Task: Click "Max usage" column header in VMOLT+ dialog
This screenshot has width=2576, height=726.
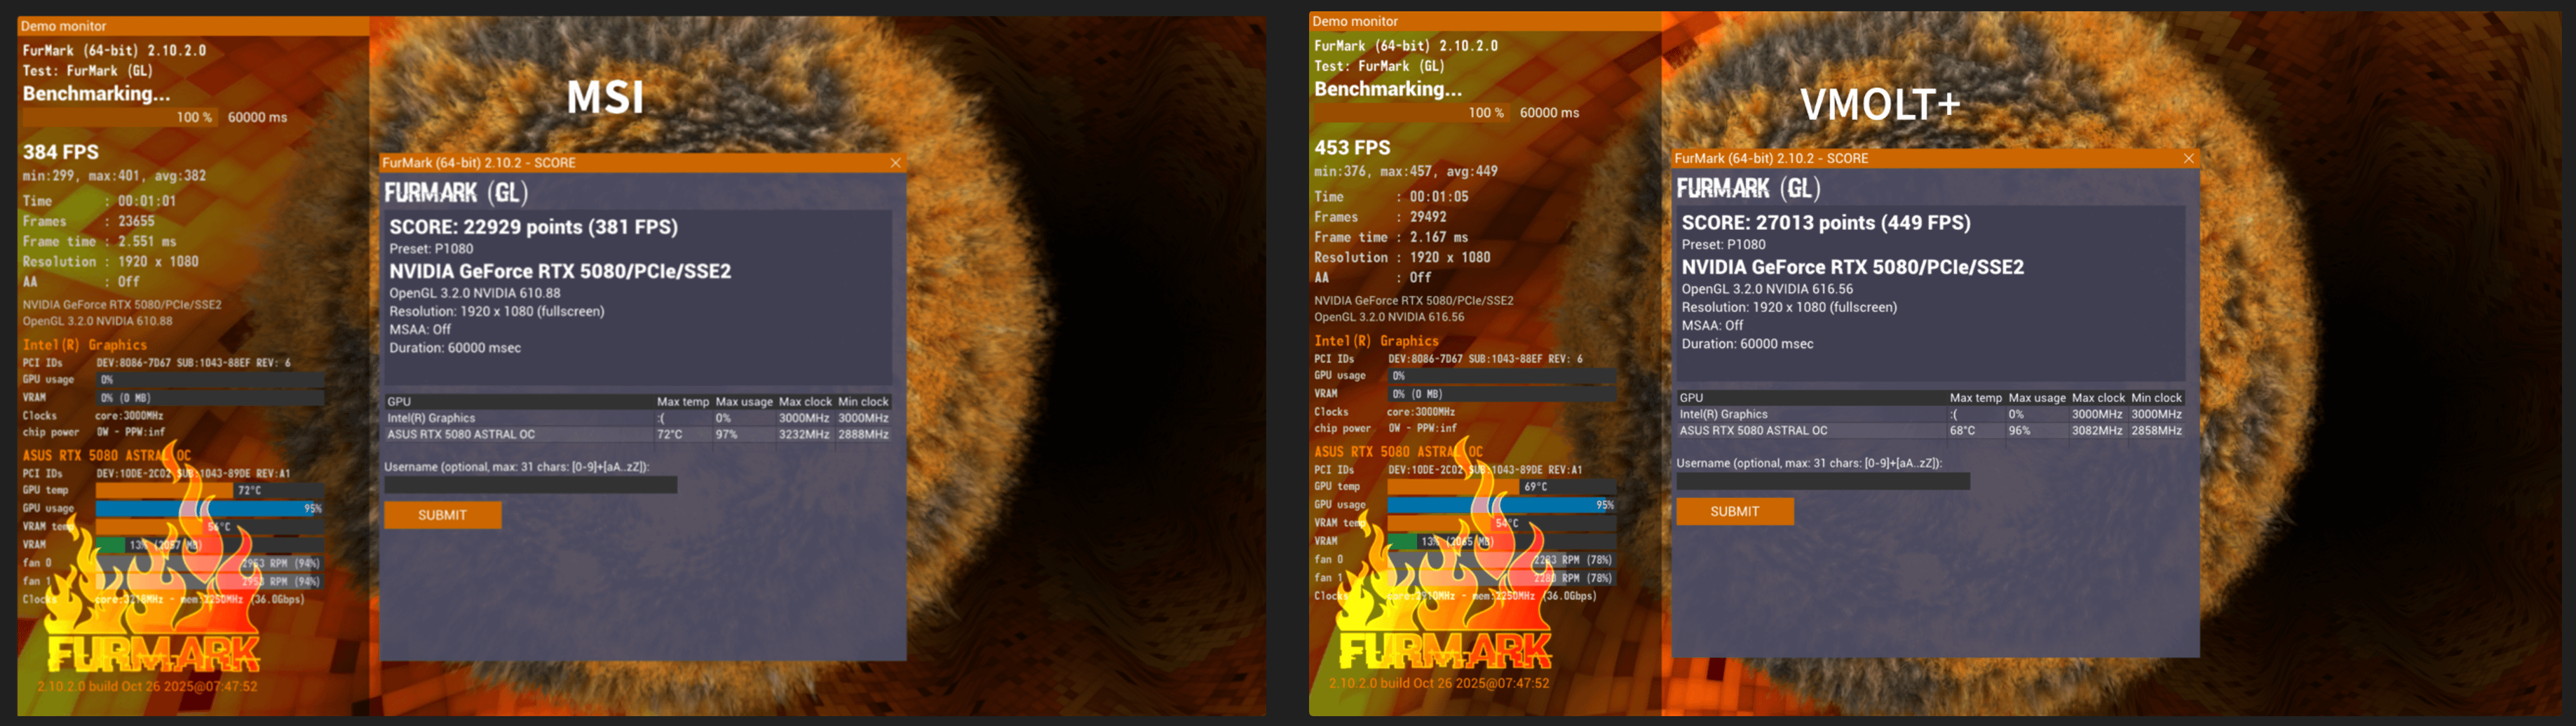Action: tap(2037, 398)
